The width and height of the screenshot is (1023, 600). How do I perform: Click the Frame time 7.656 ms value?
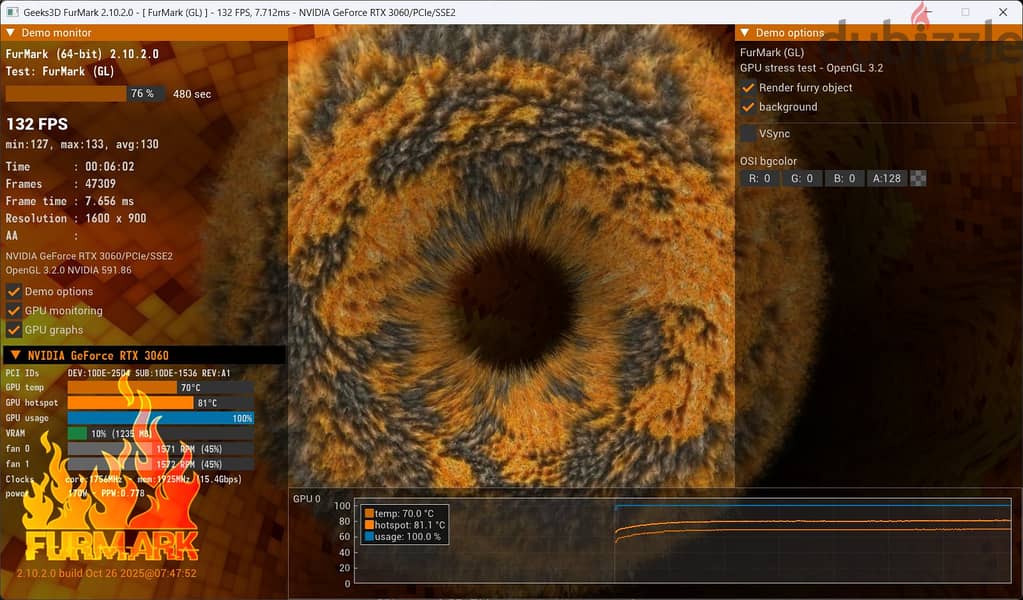point(110,201)
